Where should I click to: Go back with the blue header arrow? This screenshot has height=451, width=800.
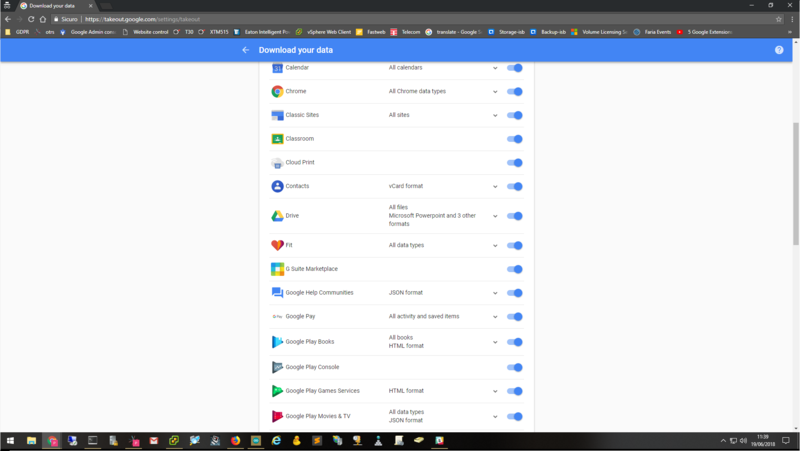[x=245, y=50]
